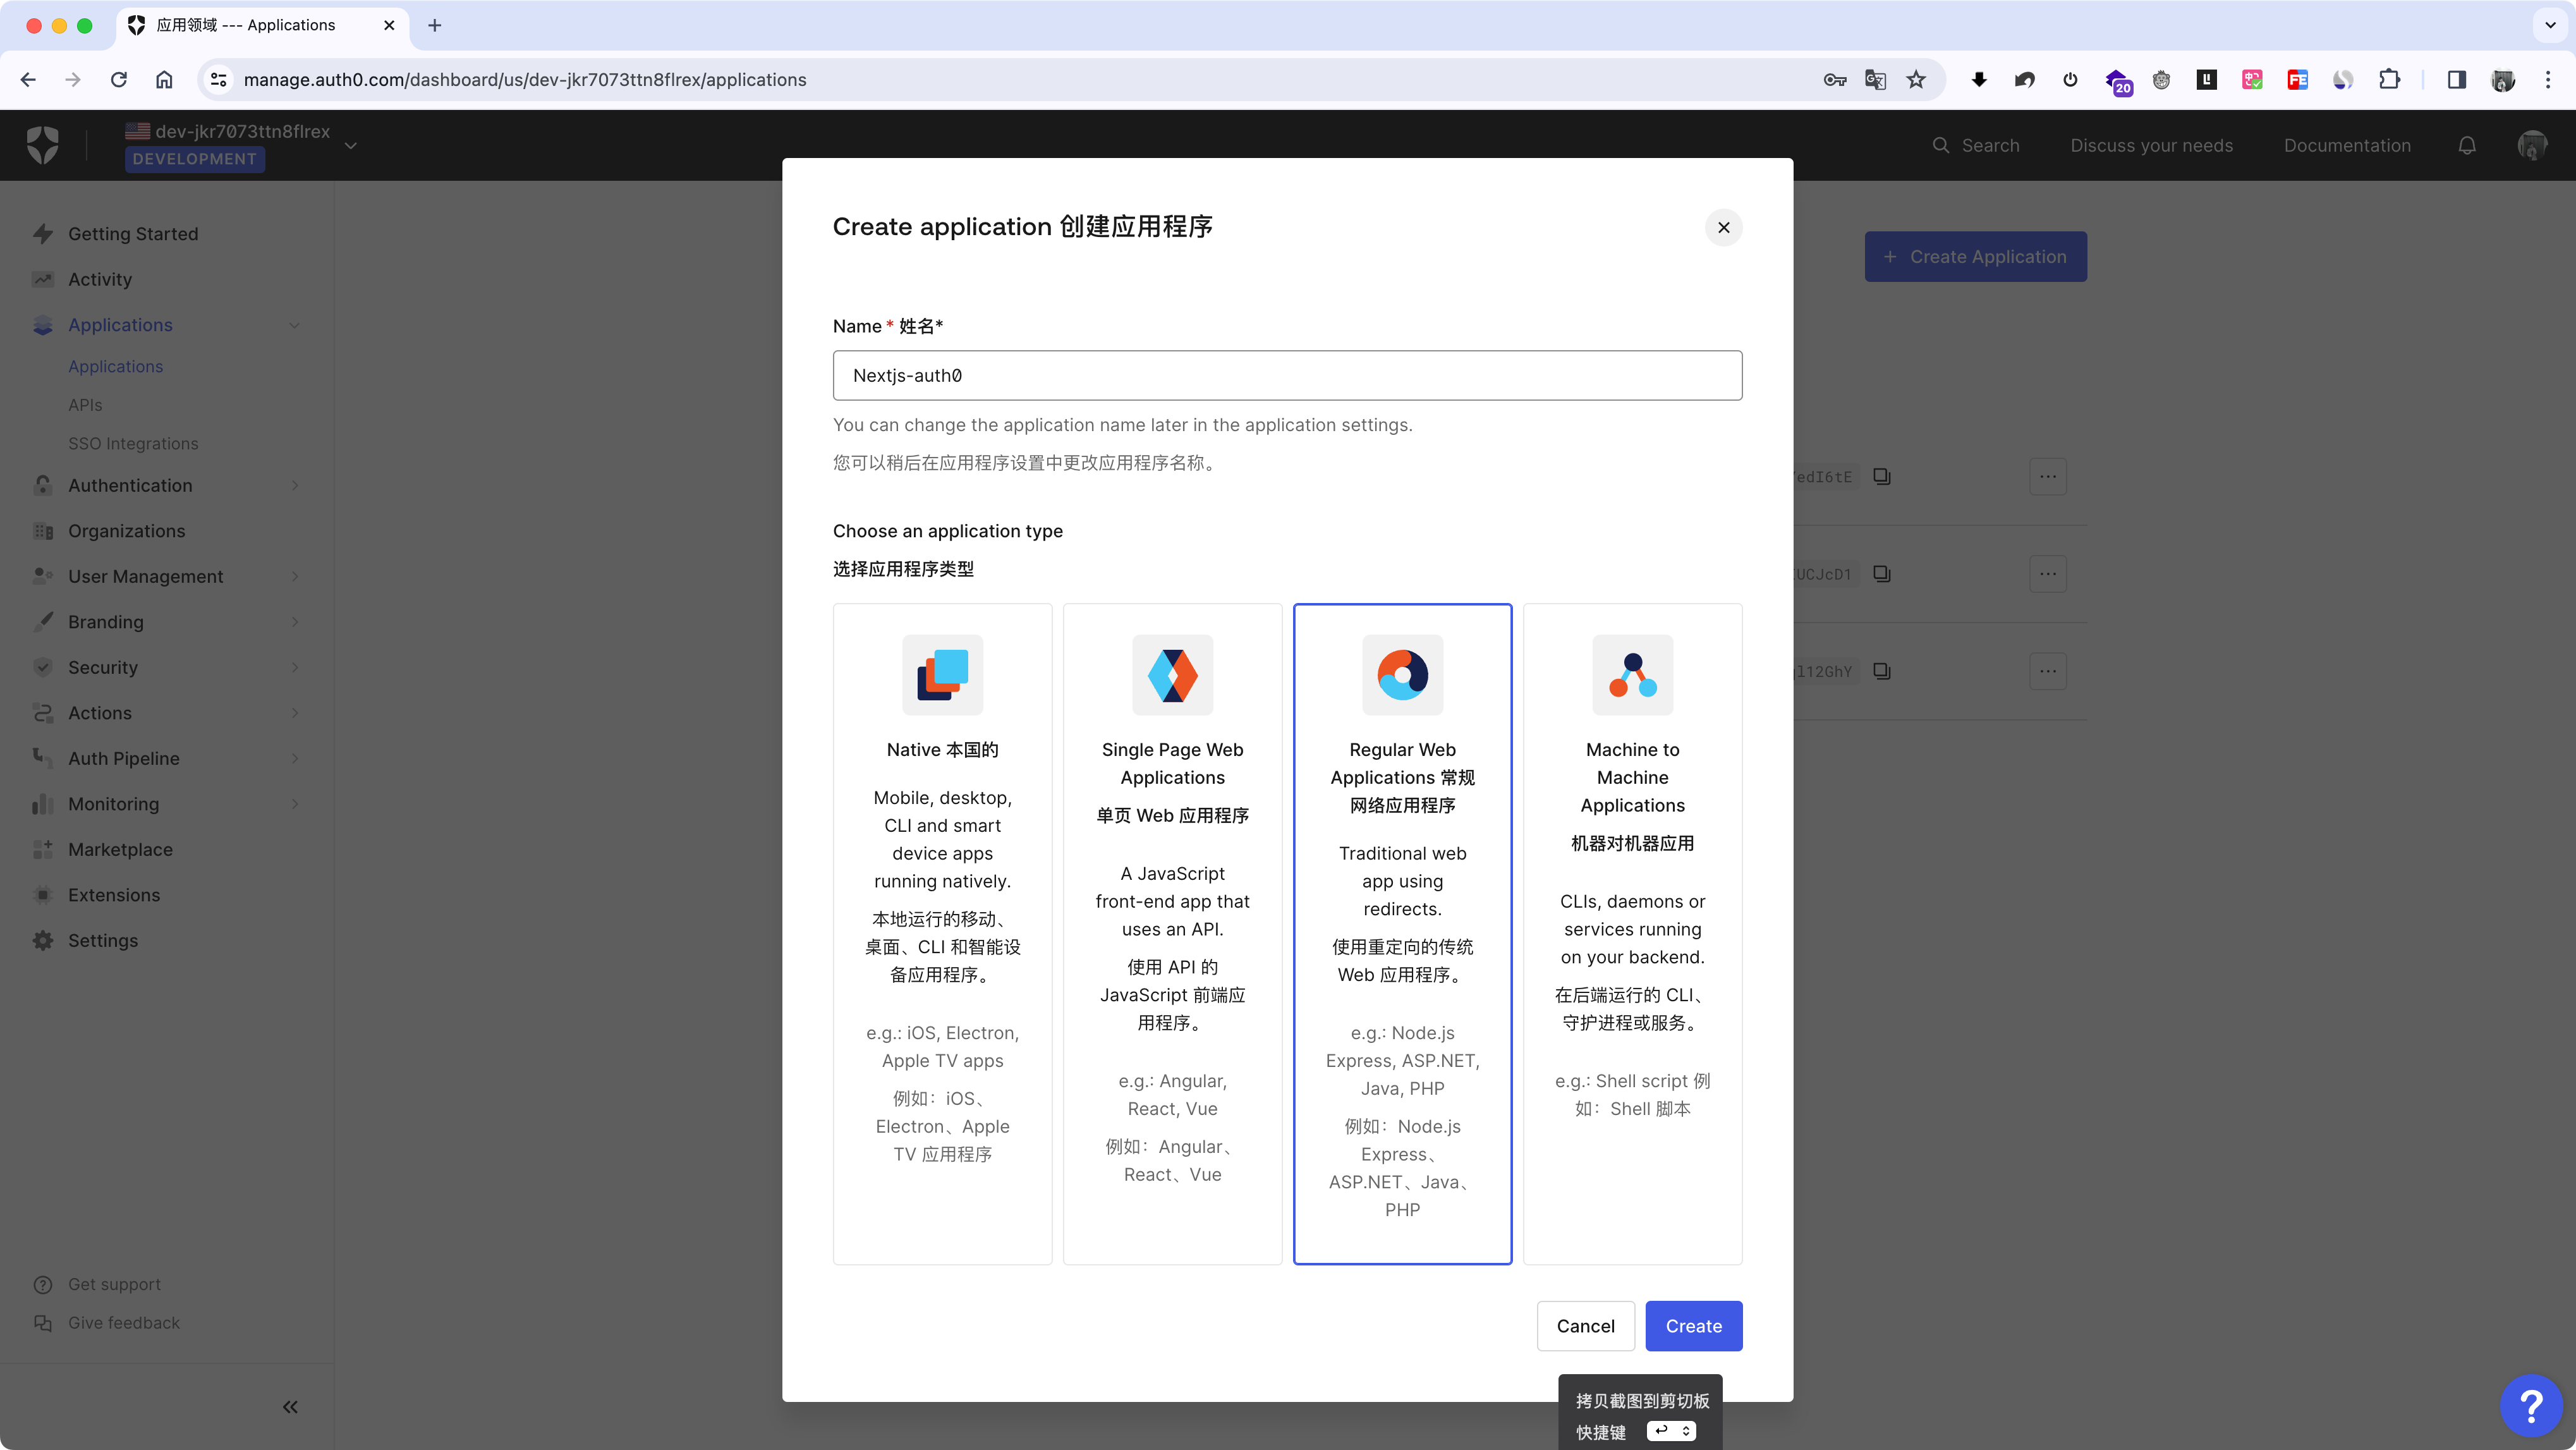Open the user avatar menu top right
The width and height of the screenshot is (2576, 1450).
pyautogui.click(x=2533, y=145)
